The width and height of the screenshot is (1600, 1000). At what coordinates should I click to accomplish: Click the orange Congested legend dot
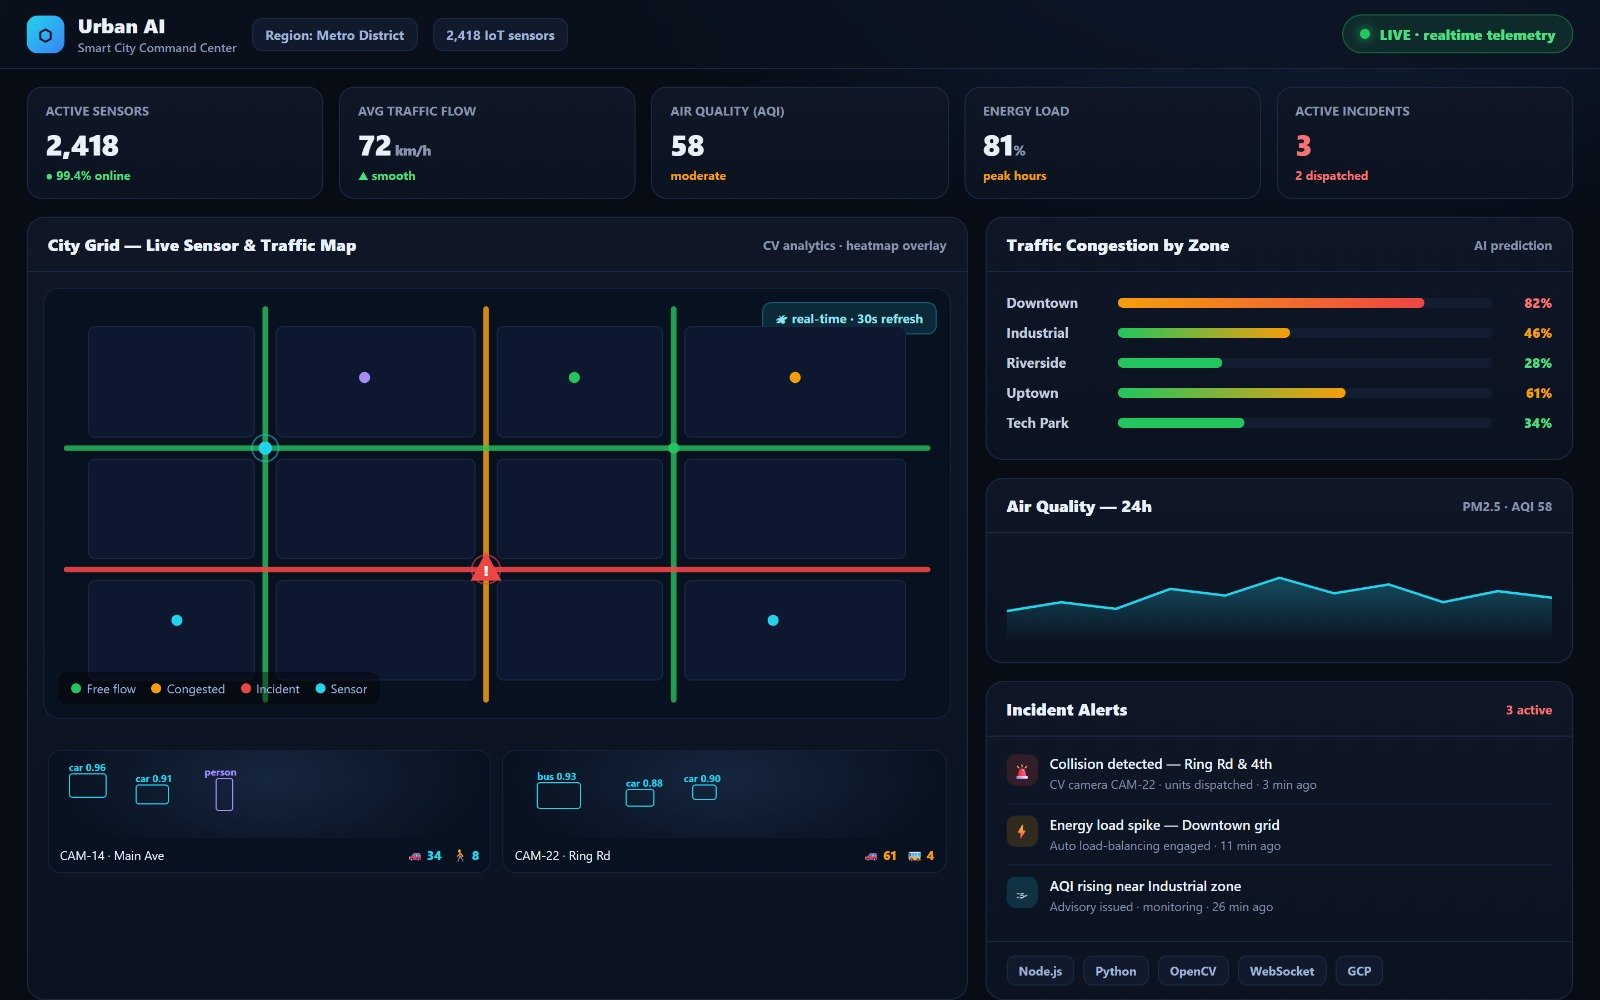click(156, 689)
